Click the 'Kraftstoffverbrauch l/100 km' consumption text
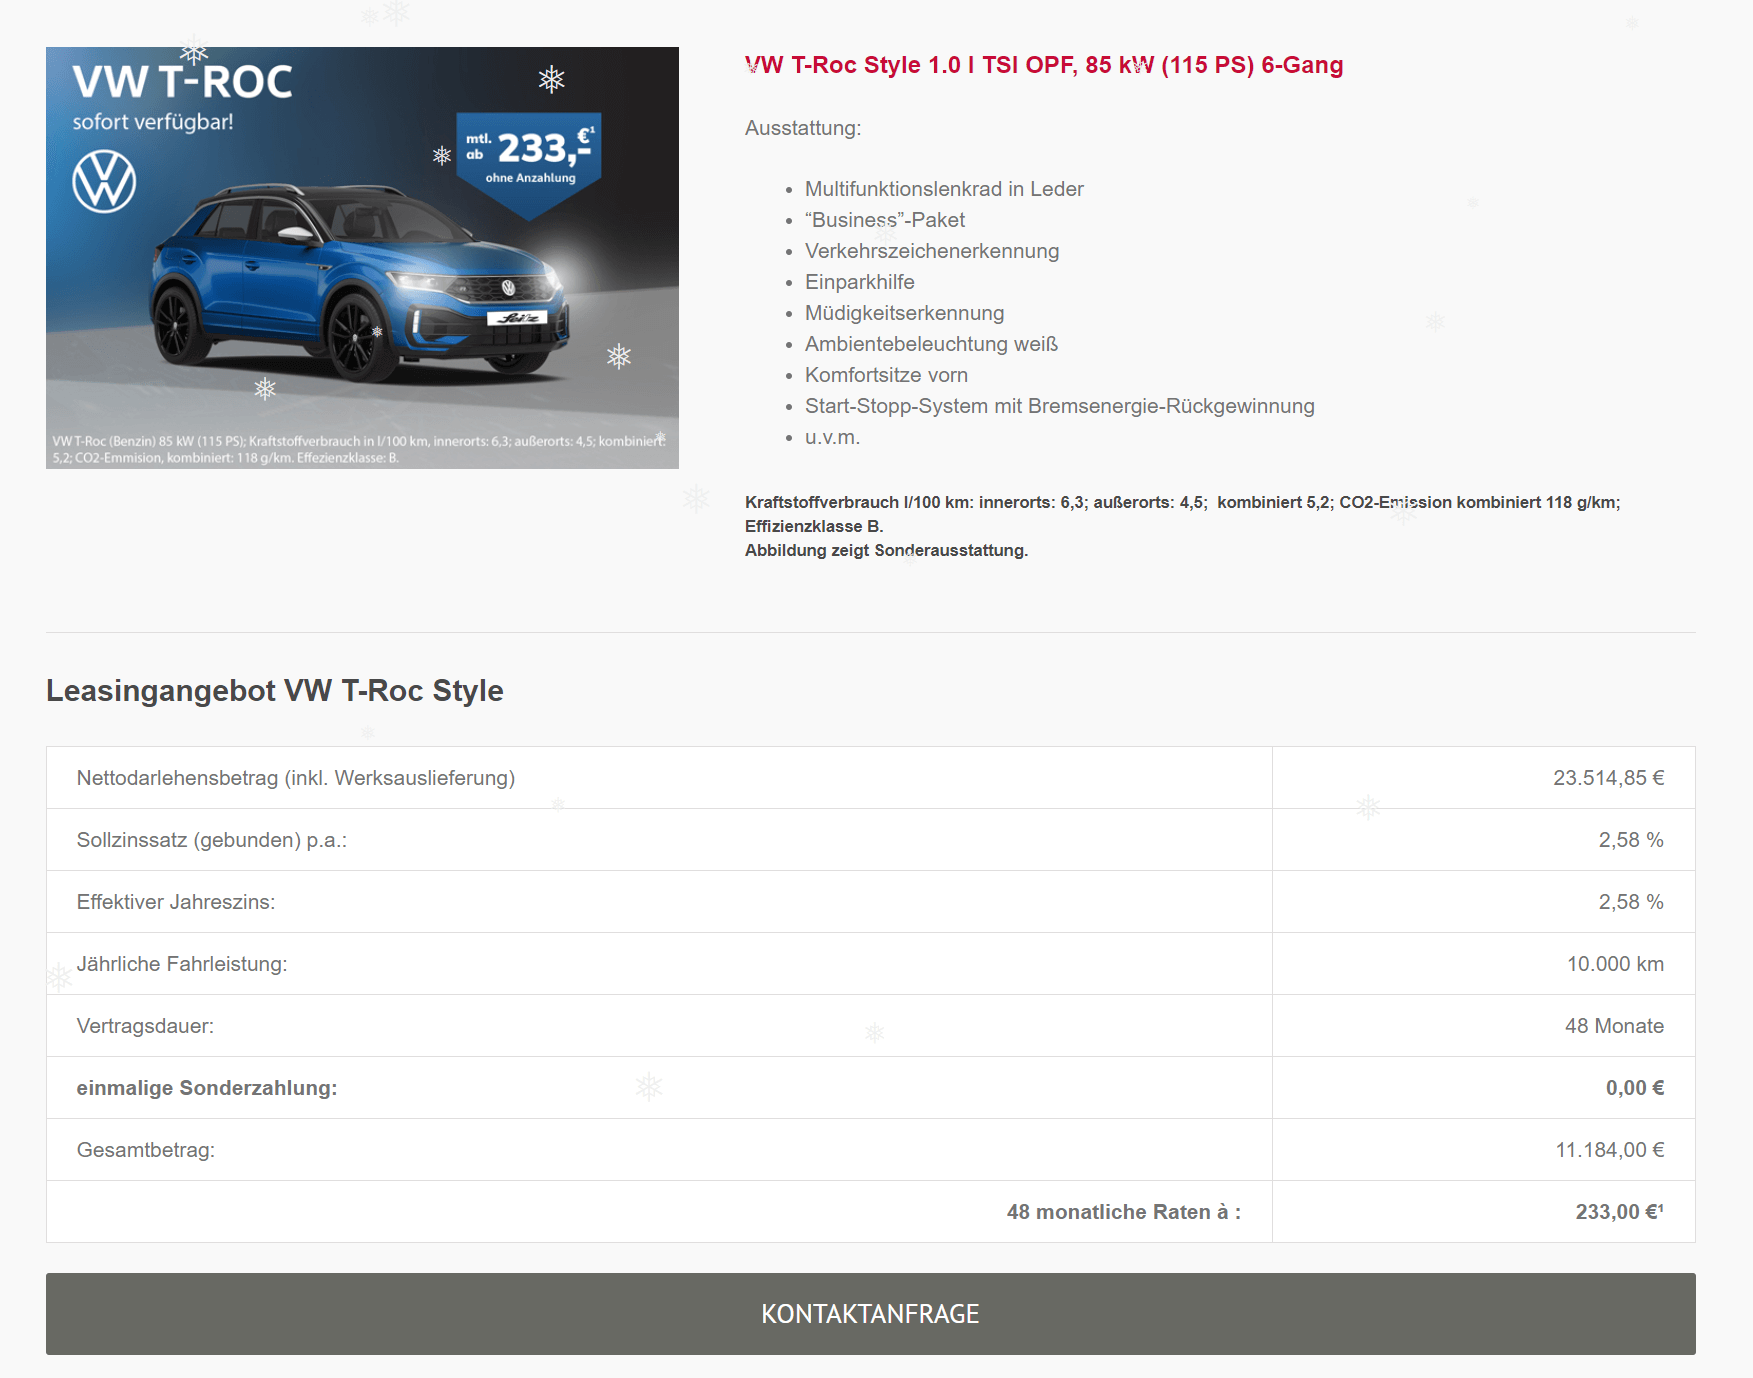Screen dimensions: 1753x1378 pyautogui.click(x=1183, y=514)
